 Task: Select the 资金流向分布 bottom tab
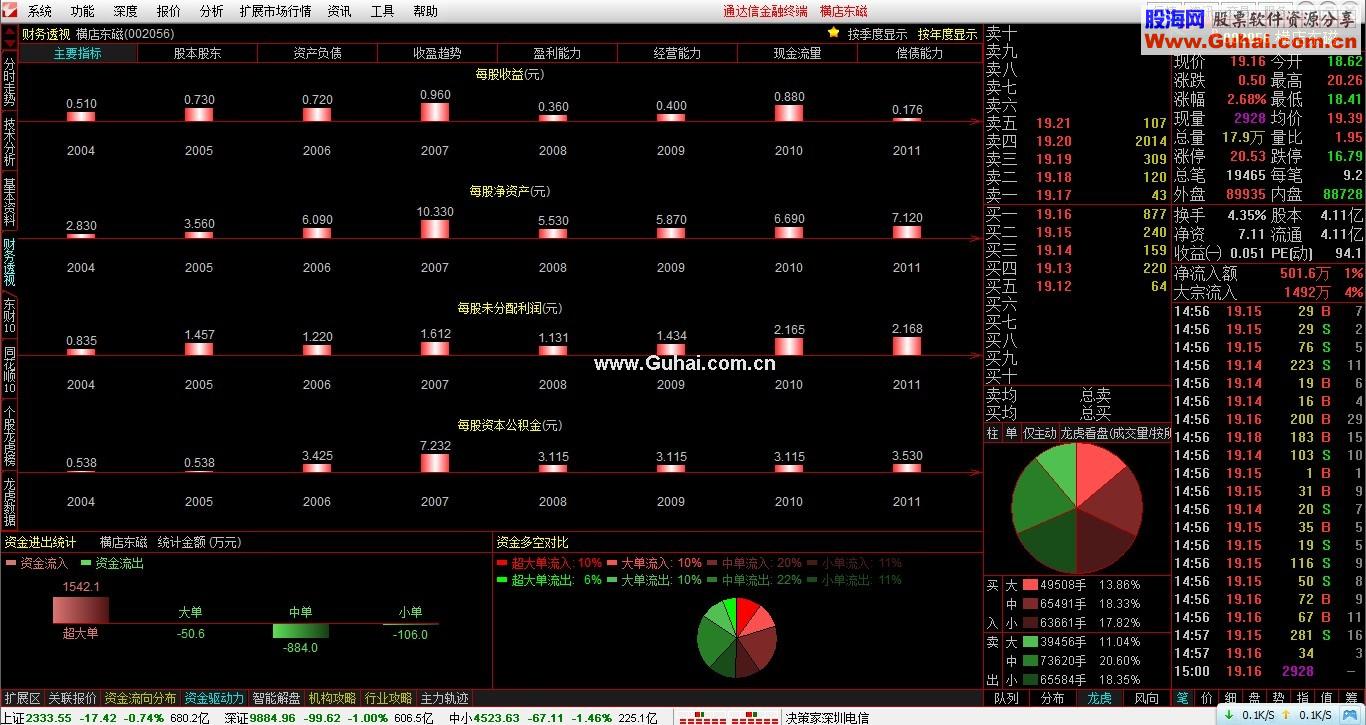pos(140,698)
